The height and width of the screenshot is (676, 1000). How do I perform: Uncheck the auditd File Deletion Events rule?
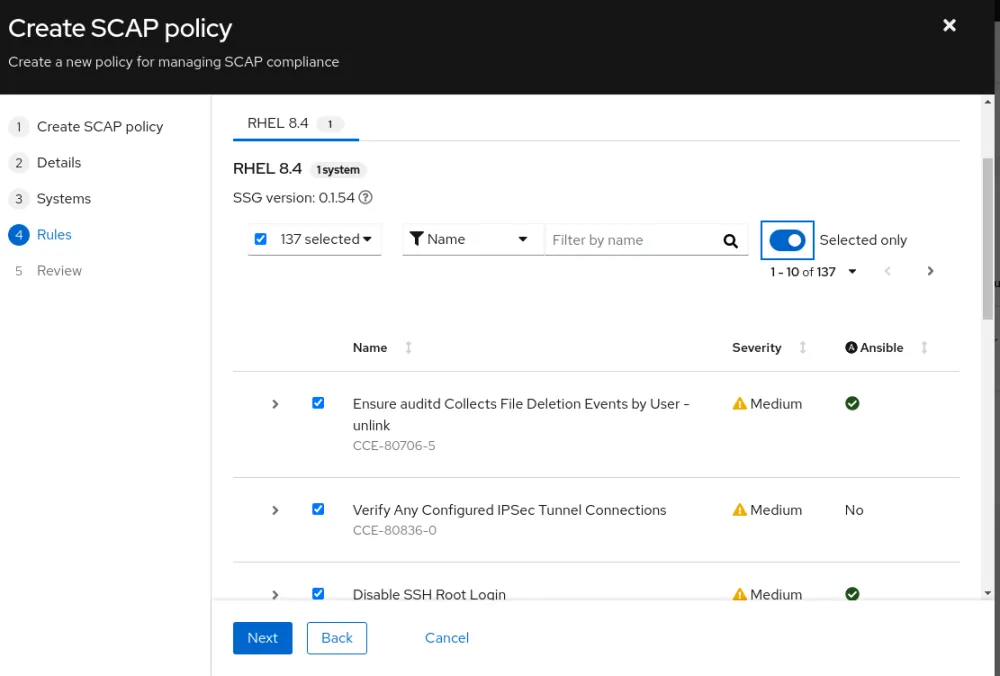[x=318, y=403]
